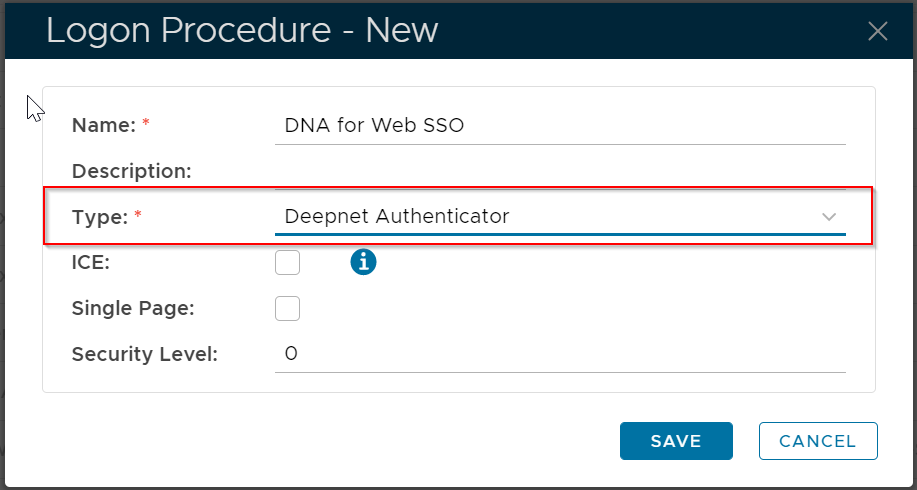Click the Name label
This screenshot has height=490, width=917.
[x=103, y=126]
